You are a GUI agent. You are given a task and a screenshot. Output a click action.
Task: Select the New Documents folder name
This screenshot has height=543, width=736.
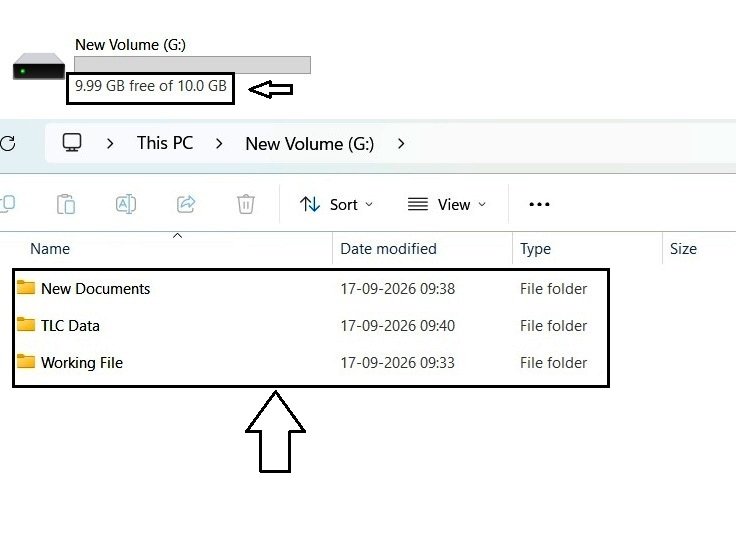click(96, 289)
